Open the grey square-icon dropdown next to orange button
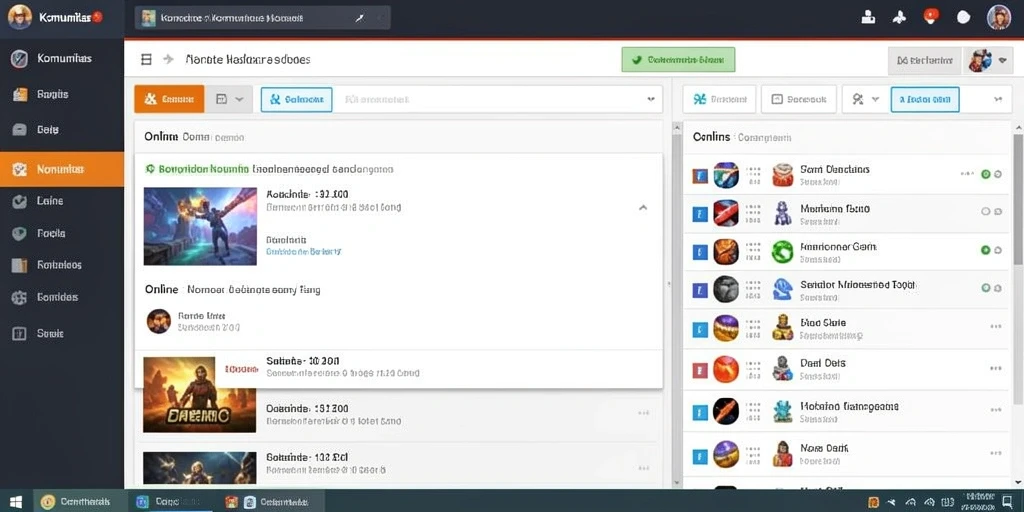The height and width of the screenshot is (512, 1024). tap(229, 99)
